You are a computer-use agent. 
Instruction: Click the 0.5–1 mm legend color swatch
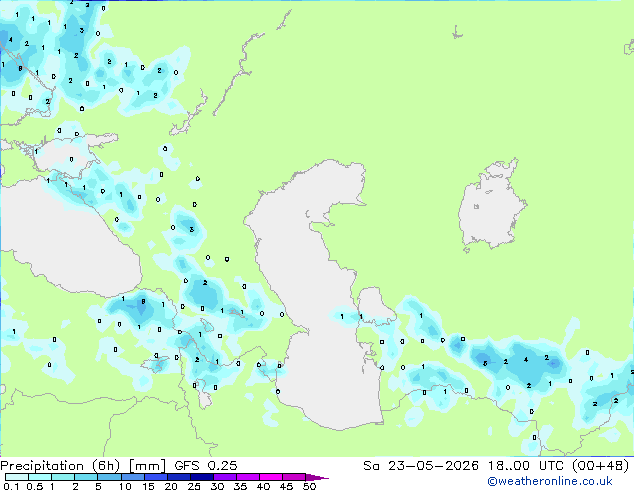[x=40, y=477]
